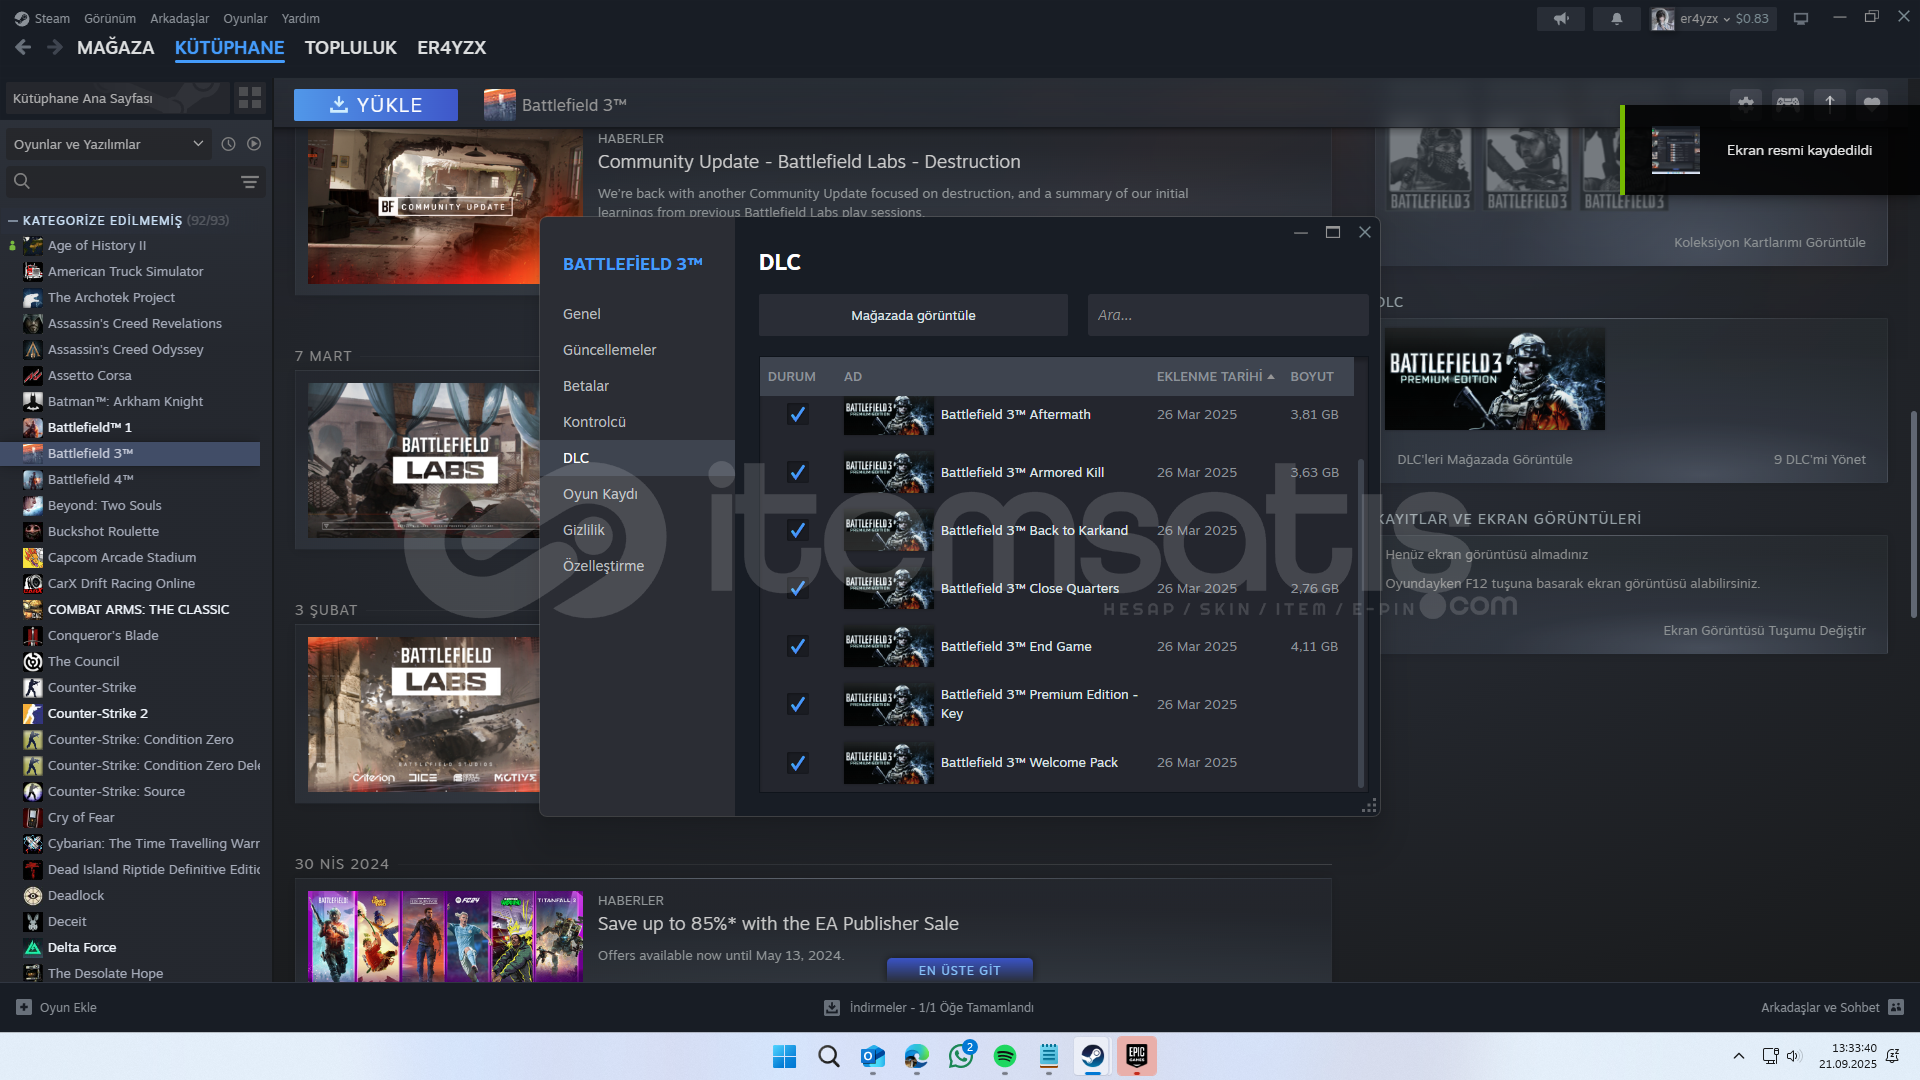Click Ekran Görüntüsü Tuşumu Değiştir link
This screenshot has height=1080, width=1920.
(x=1764, y=630)
